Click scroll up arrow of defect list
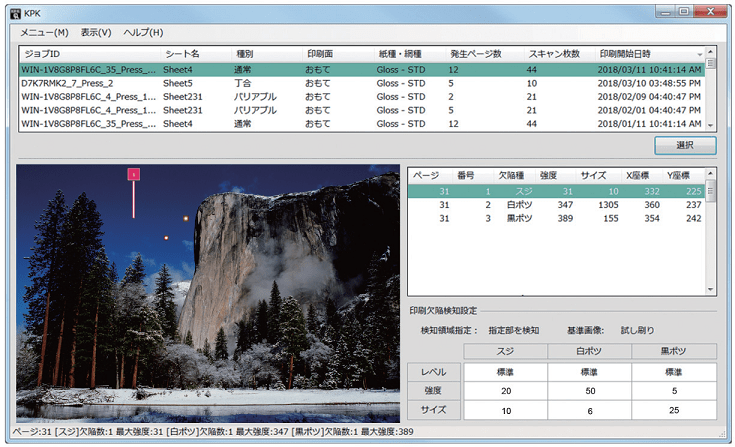 coord(710,173)
